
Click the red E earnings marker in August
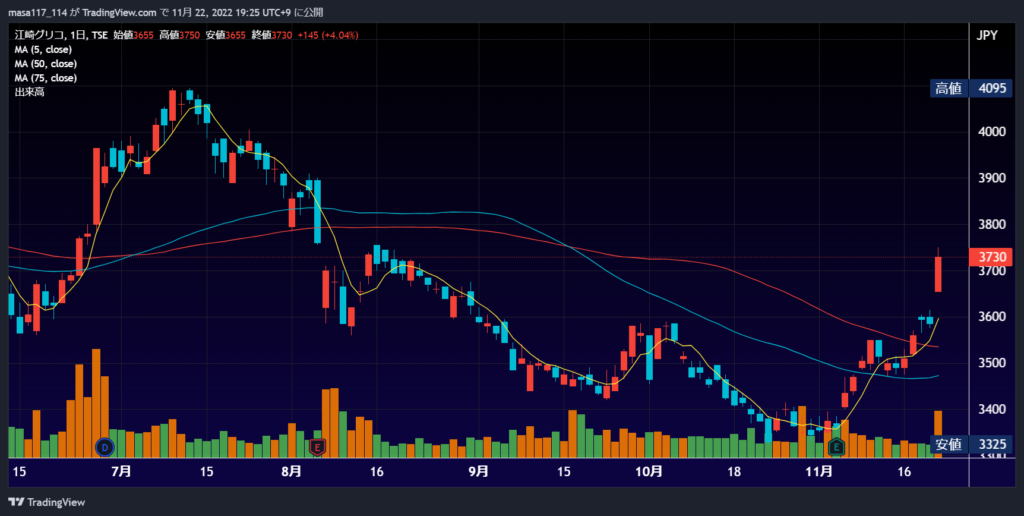point(317,447)
